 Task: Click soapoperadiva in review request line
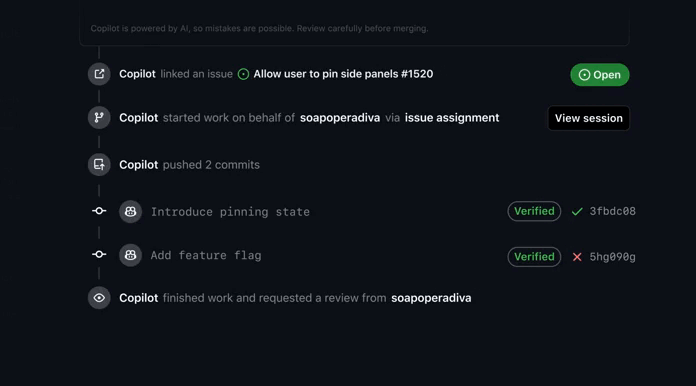(x=431, y=298)
